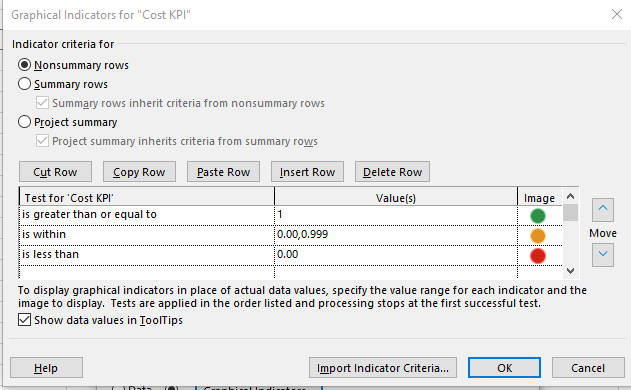Screen dimensions: 631x390
Task: Move the selected row up
Action: (x=602, y=209)
